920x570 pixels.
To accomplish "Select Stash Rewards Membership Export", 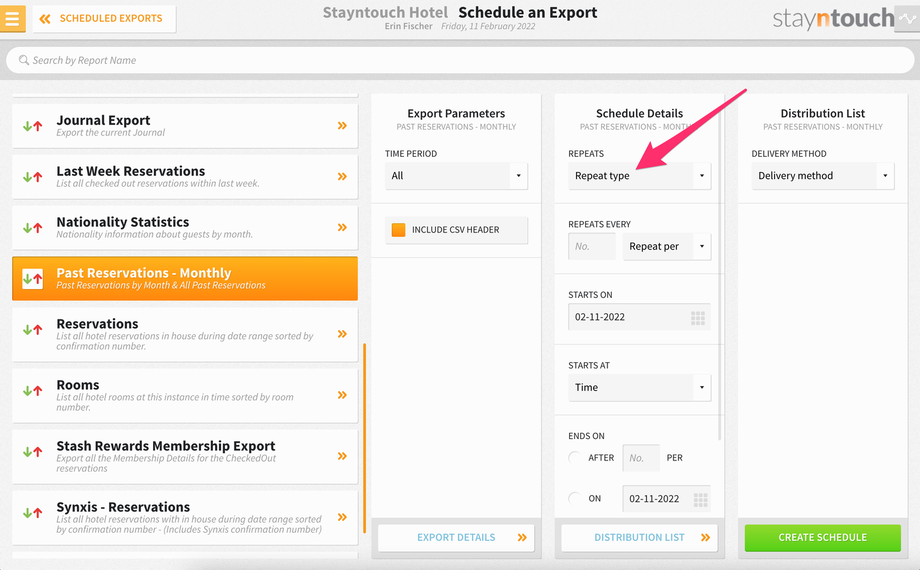I will tap(185, 456).
